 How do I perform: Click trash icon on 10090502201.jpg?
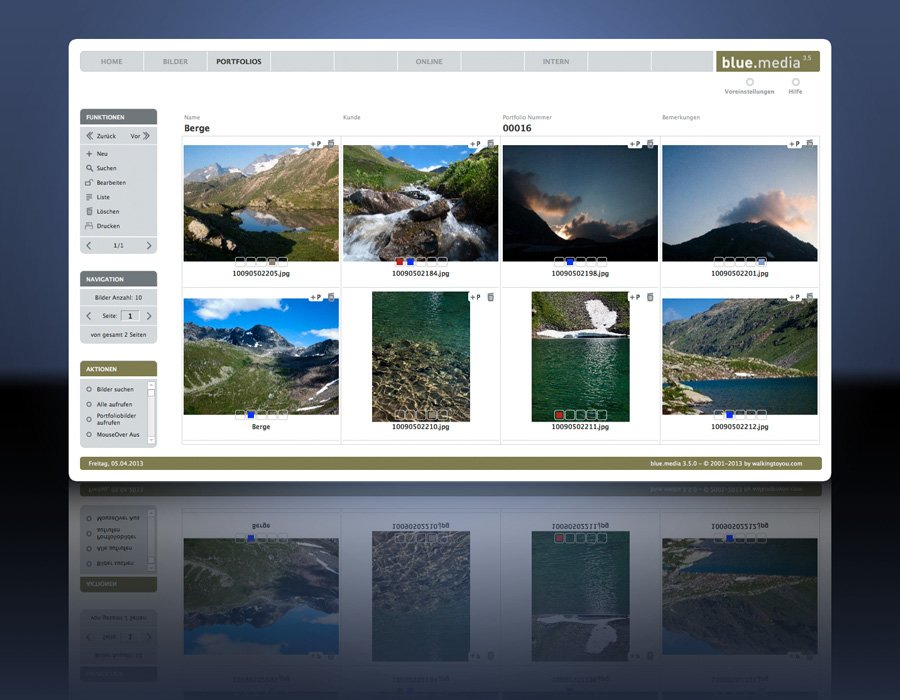click(x=810, y=143)
